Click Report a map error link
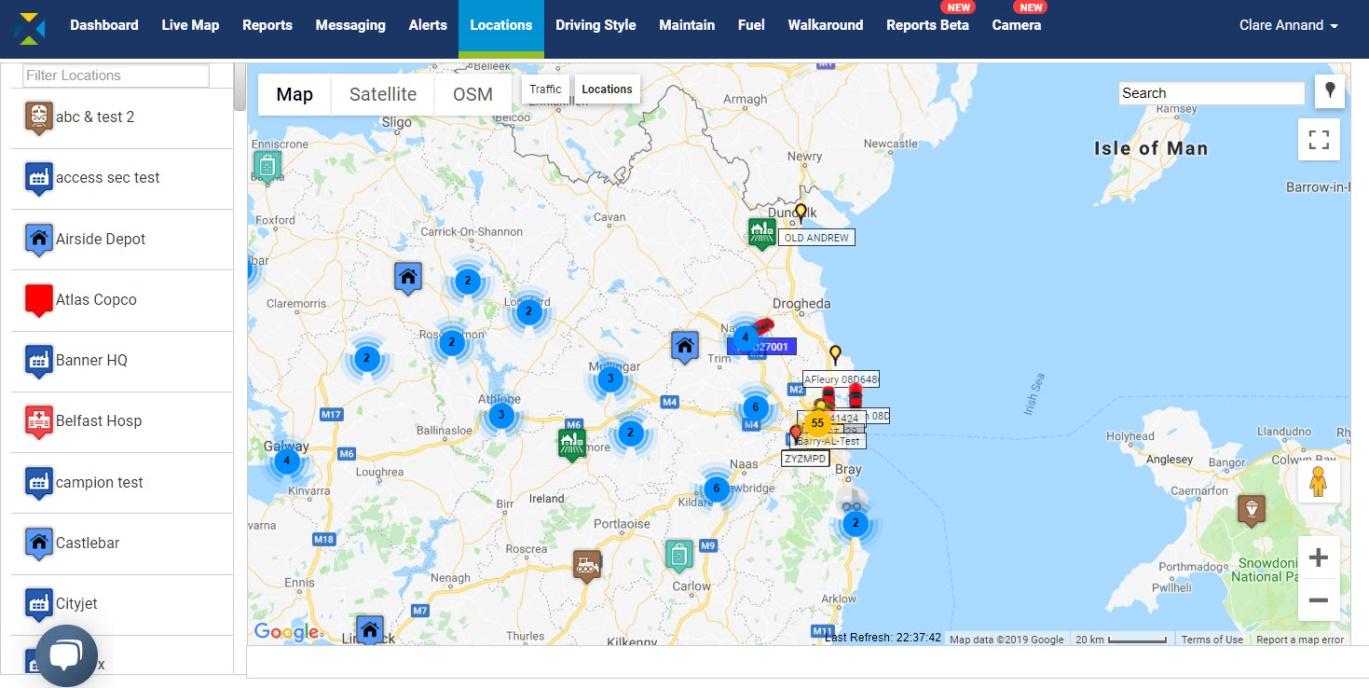 [1300, 640]
